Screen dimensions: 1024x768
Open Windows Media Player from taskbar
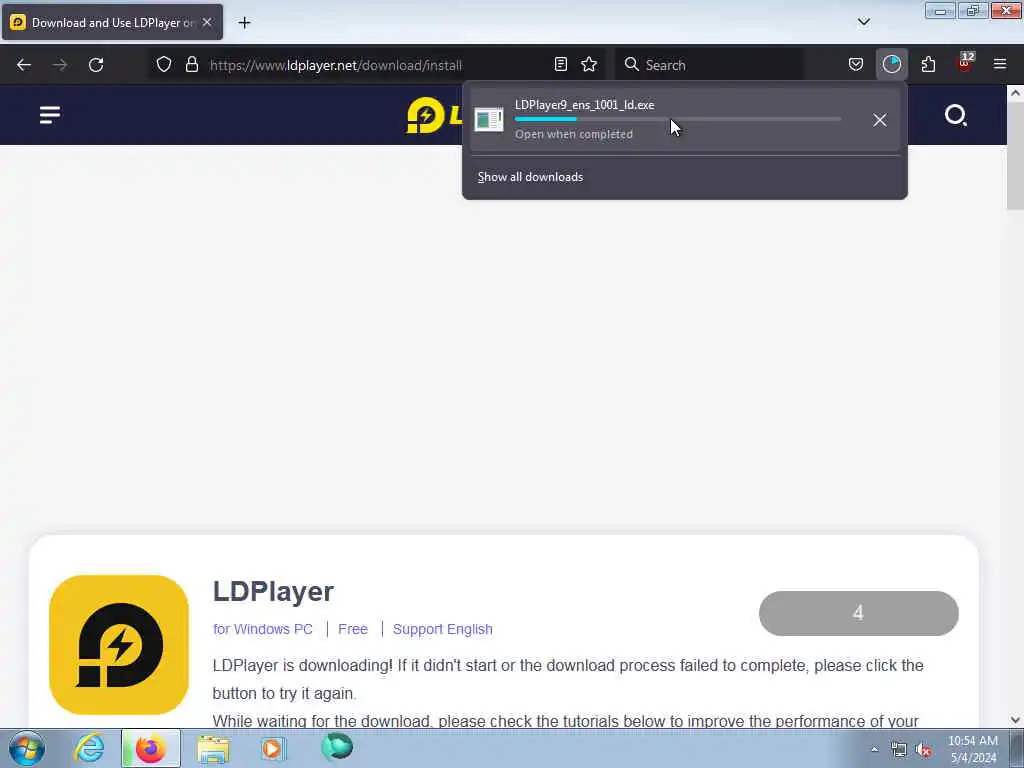point(274,748)
